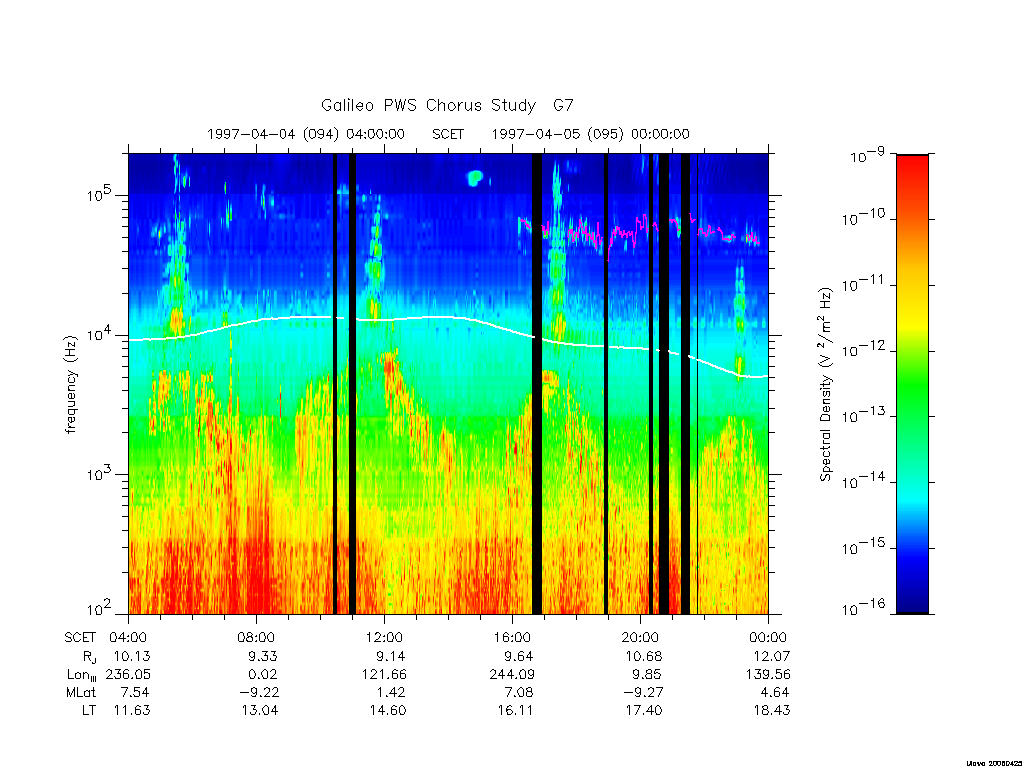Click the 10^-16 colorbar tick label
Screen dimensions: 1024x768
865,609
